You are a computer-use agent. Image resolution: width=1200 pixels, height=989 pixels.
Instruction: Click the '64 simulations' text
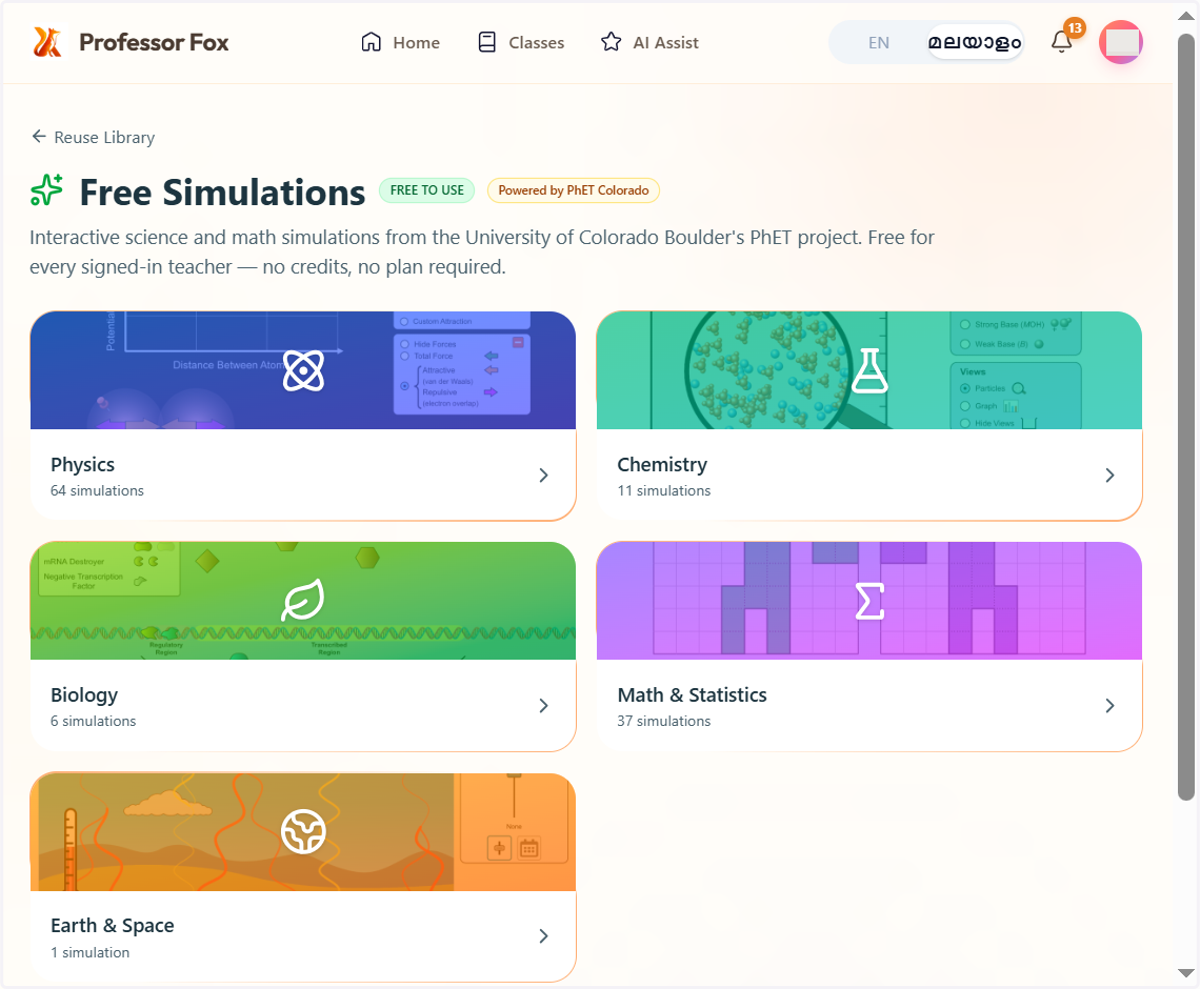[x=97, y=491]
